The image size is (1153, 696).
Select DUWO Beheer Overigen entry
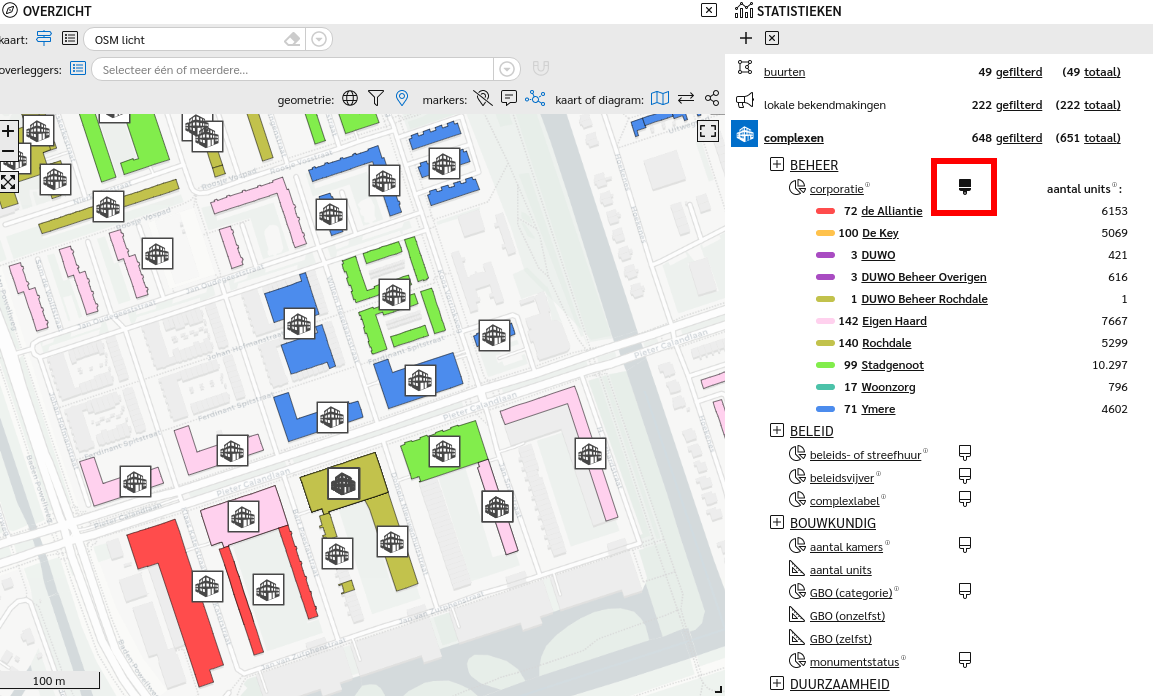(924, 277)
